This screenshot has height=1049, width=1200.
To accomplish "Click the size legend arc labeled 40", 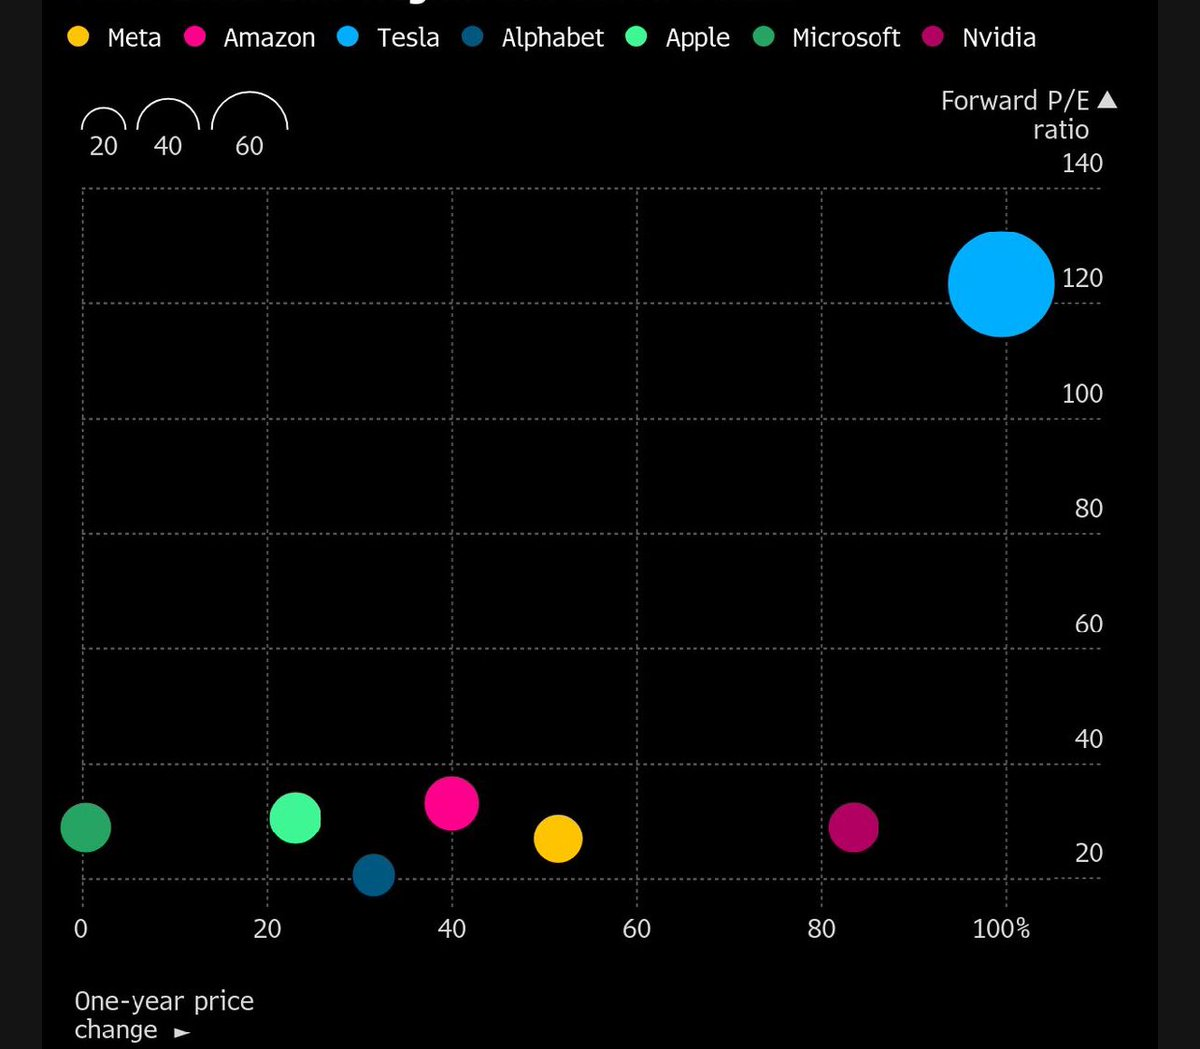I will (x=168, y=114).
